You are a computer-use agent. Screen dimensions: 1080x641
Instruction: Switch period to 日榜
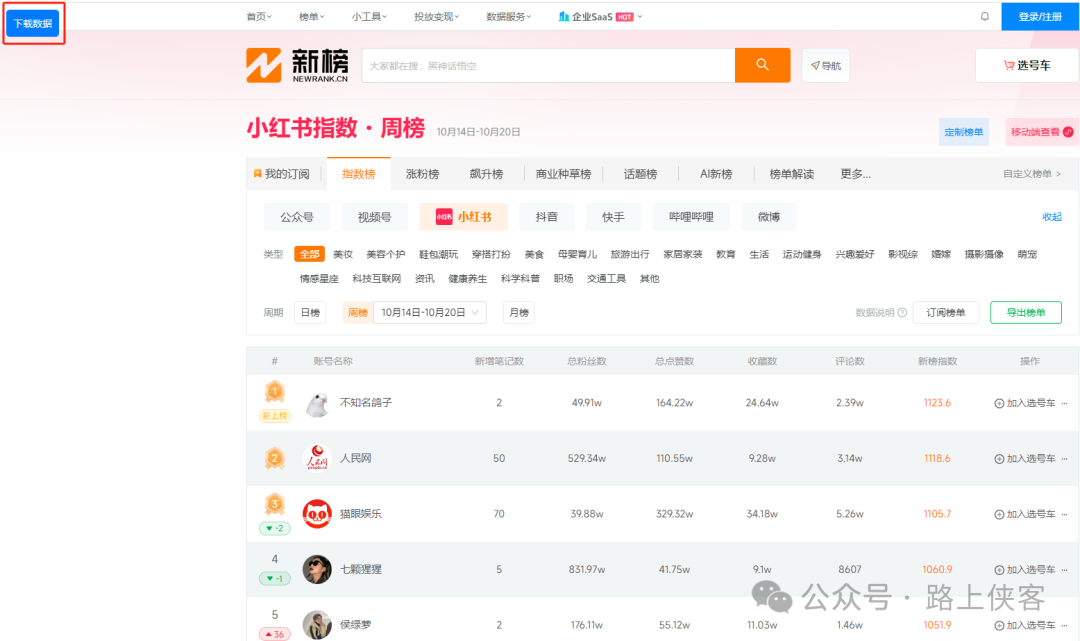pyautogui.click(x=310, y=313)
